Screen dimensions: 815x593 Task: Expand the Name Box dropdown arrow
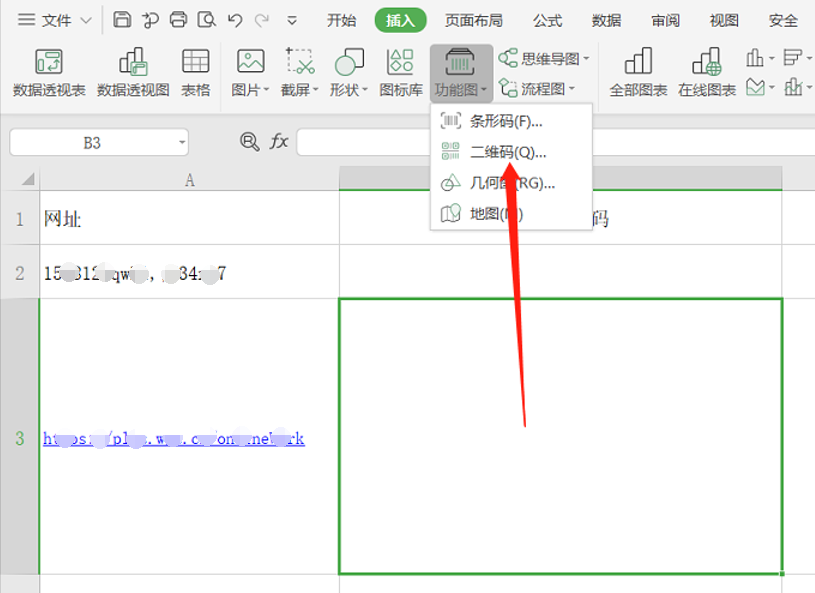(x=182, y=142)
